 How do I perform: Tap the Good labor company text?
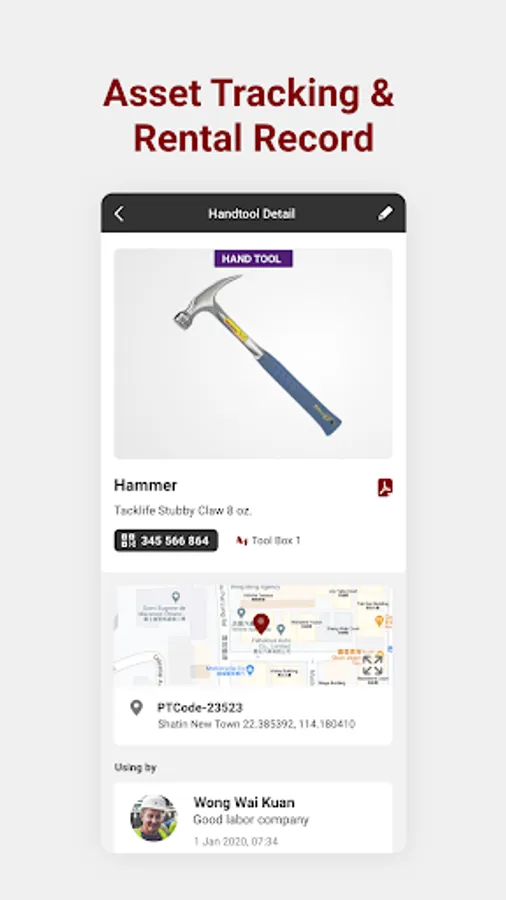(251, 820)
